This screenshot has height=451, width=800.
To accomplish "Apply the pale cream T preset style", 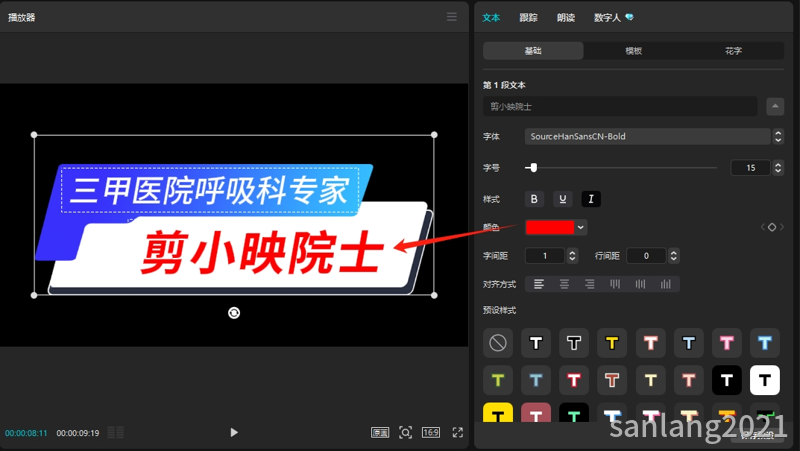I will pos(651,380).
